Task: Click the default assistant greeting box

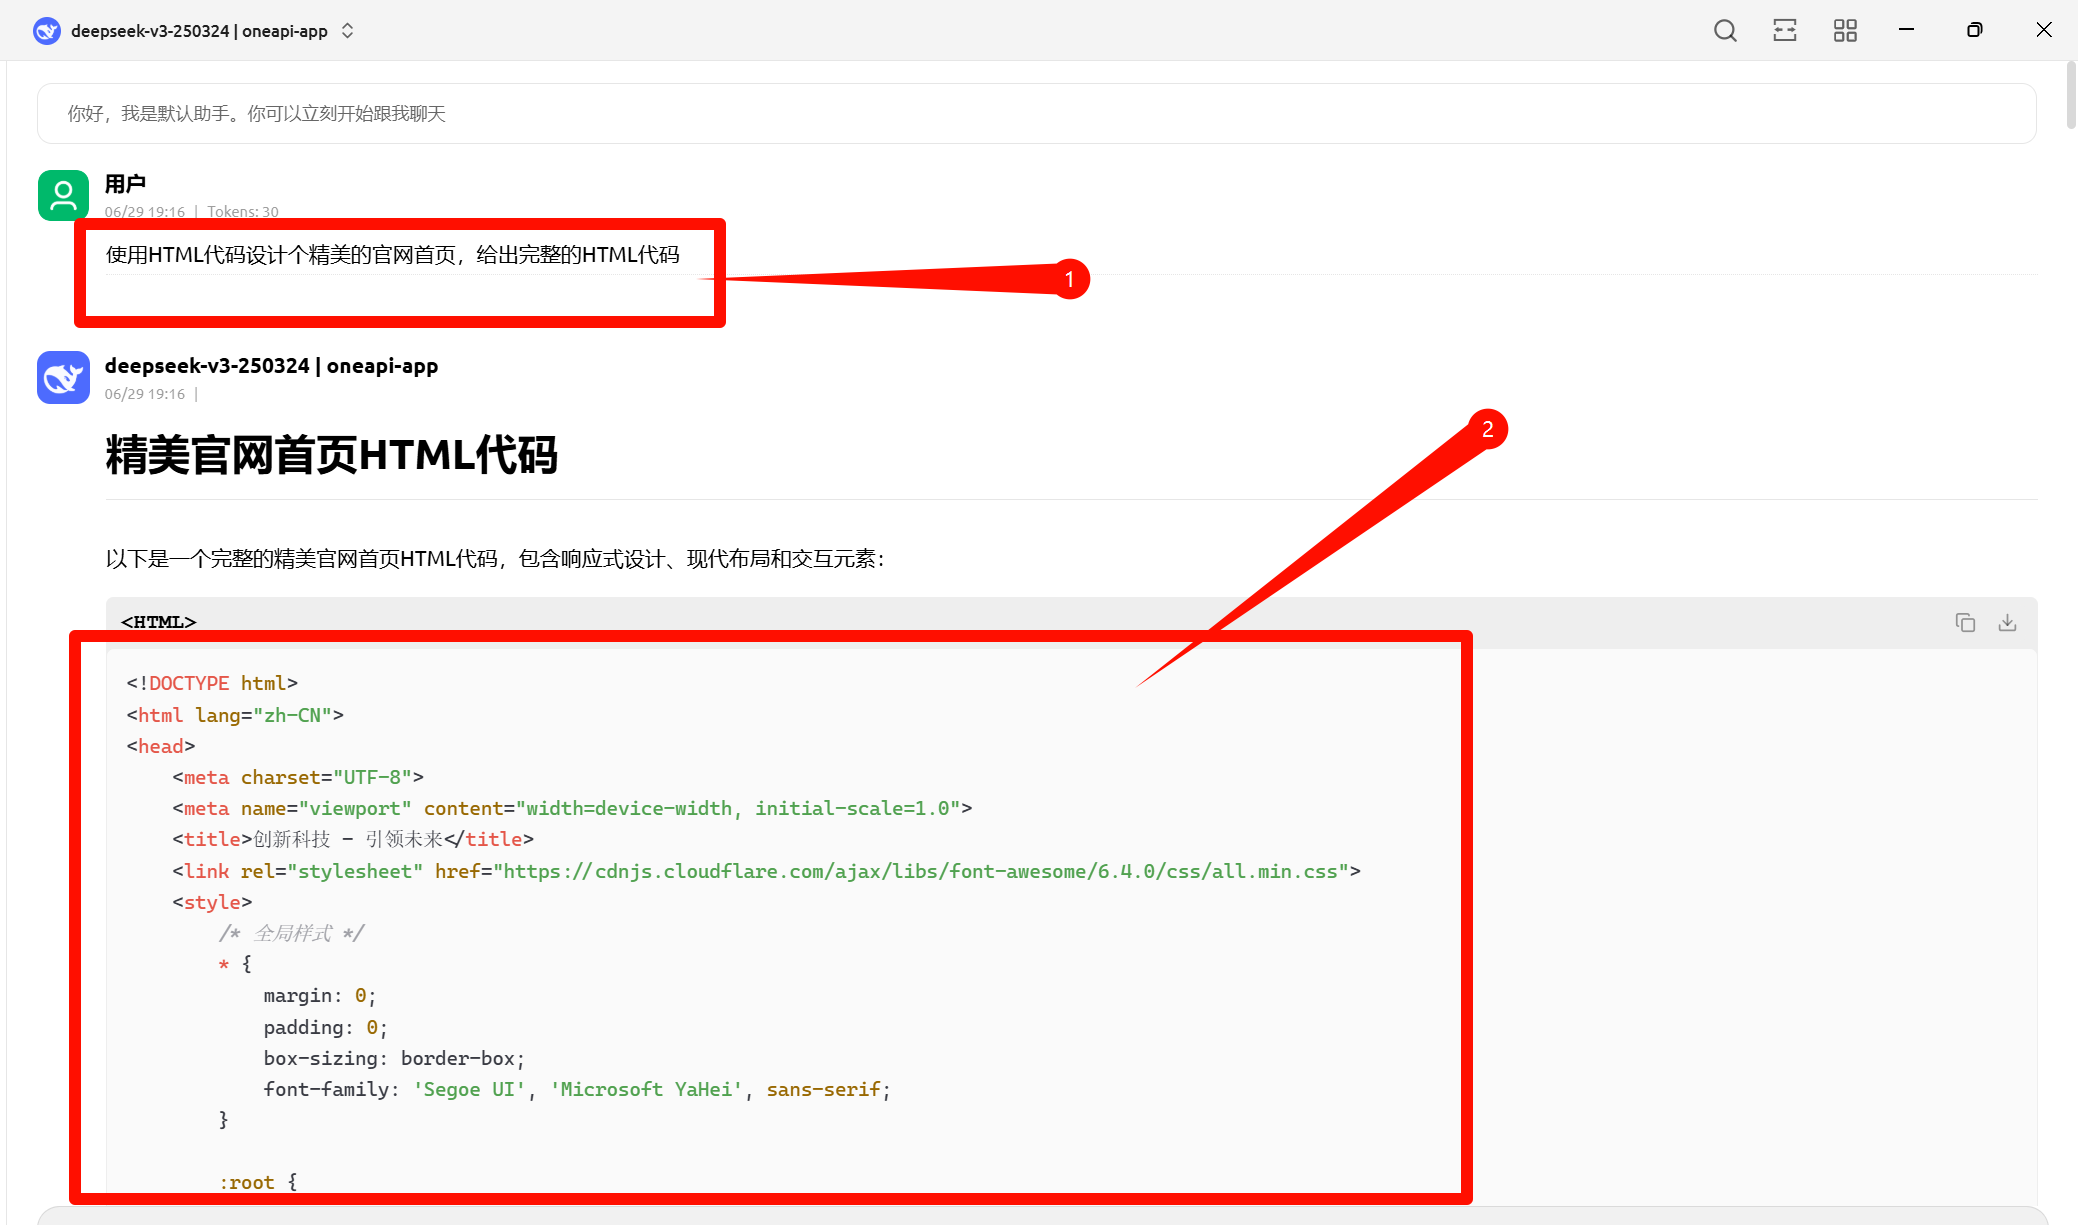Action: pos(1036,114)
